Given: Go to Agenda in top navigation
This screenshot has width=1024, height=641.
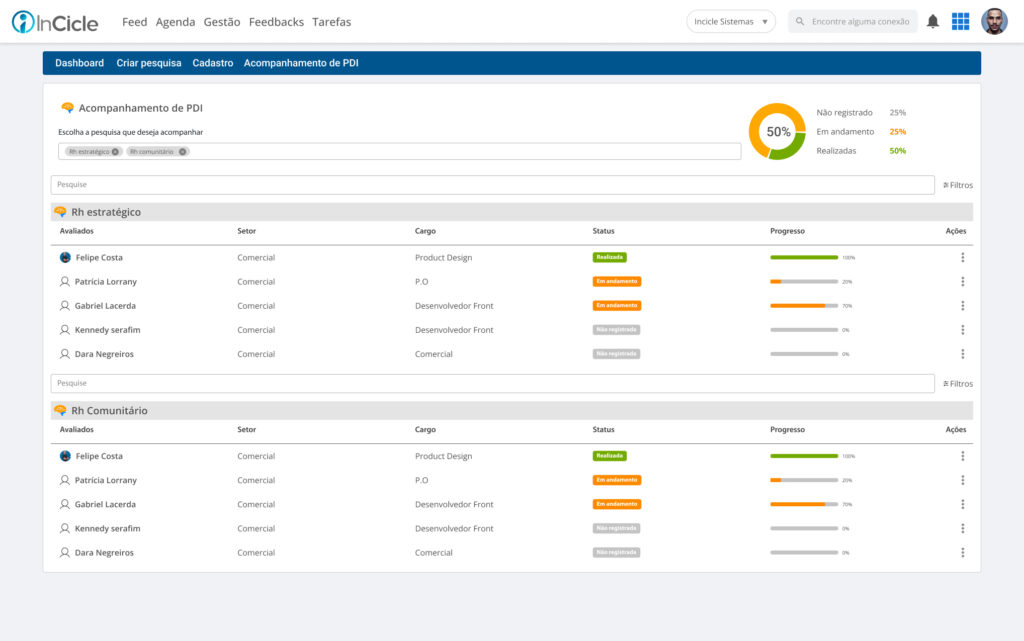Looking at the screenshot, I should (175, 22).
